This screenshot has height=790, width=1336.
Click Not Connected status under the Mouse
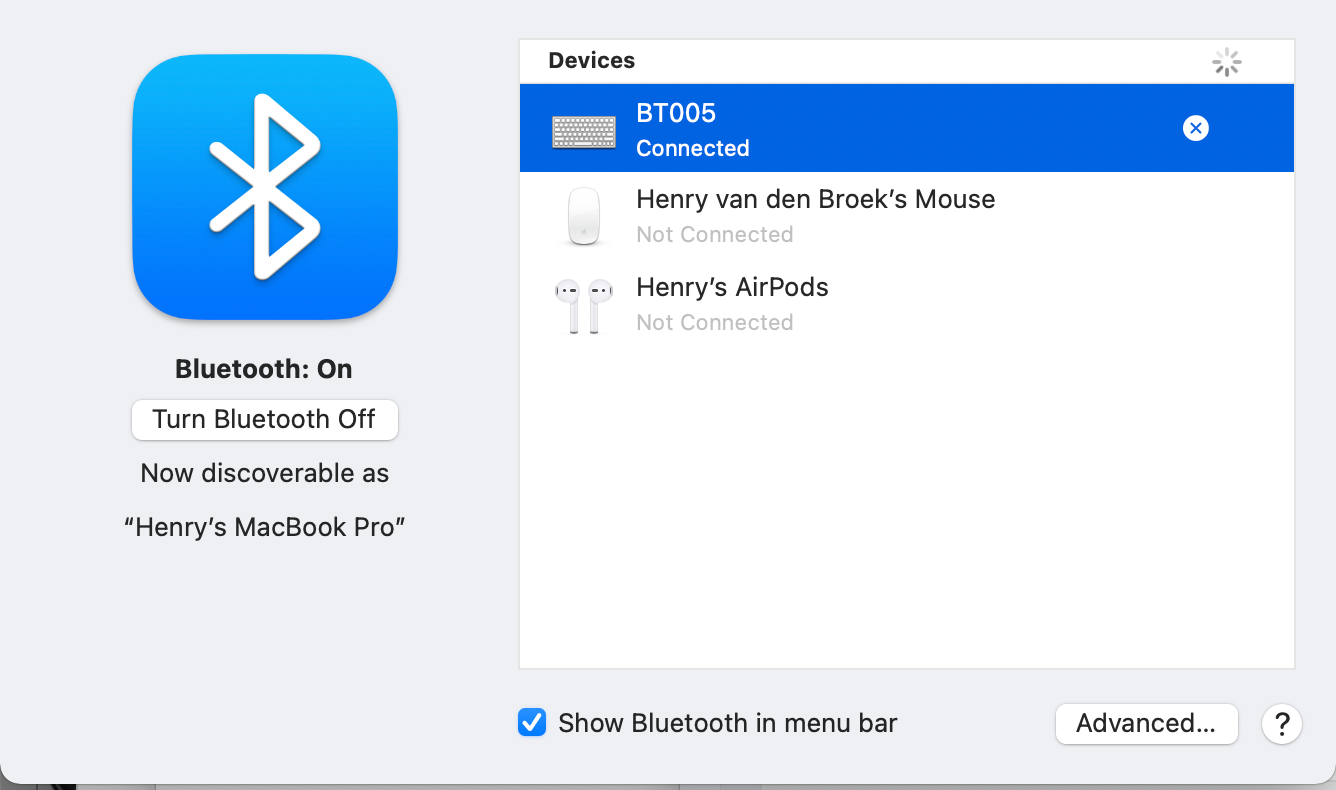pyautogui.click(x=715, y=234)
